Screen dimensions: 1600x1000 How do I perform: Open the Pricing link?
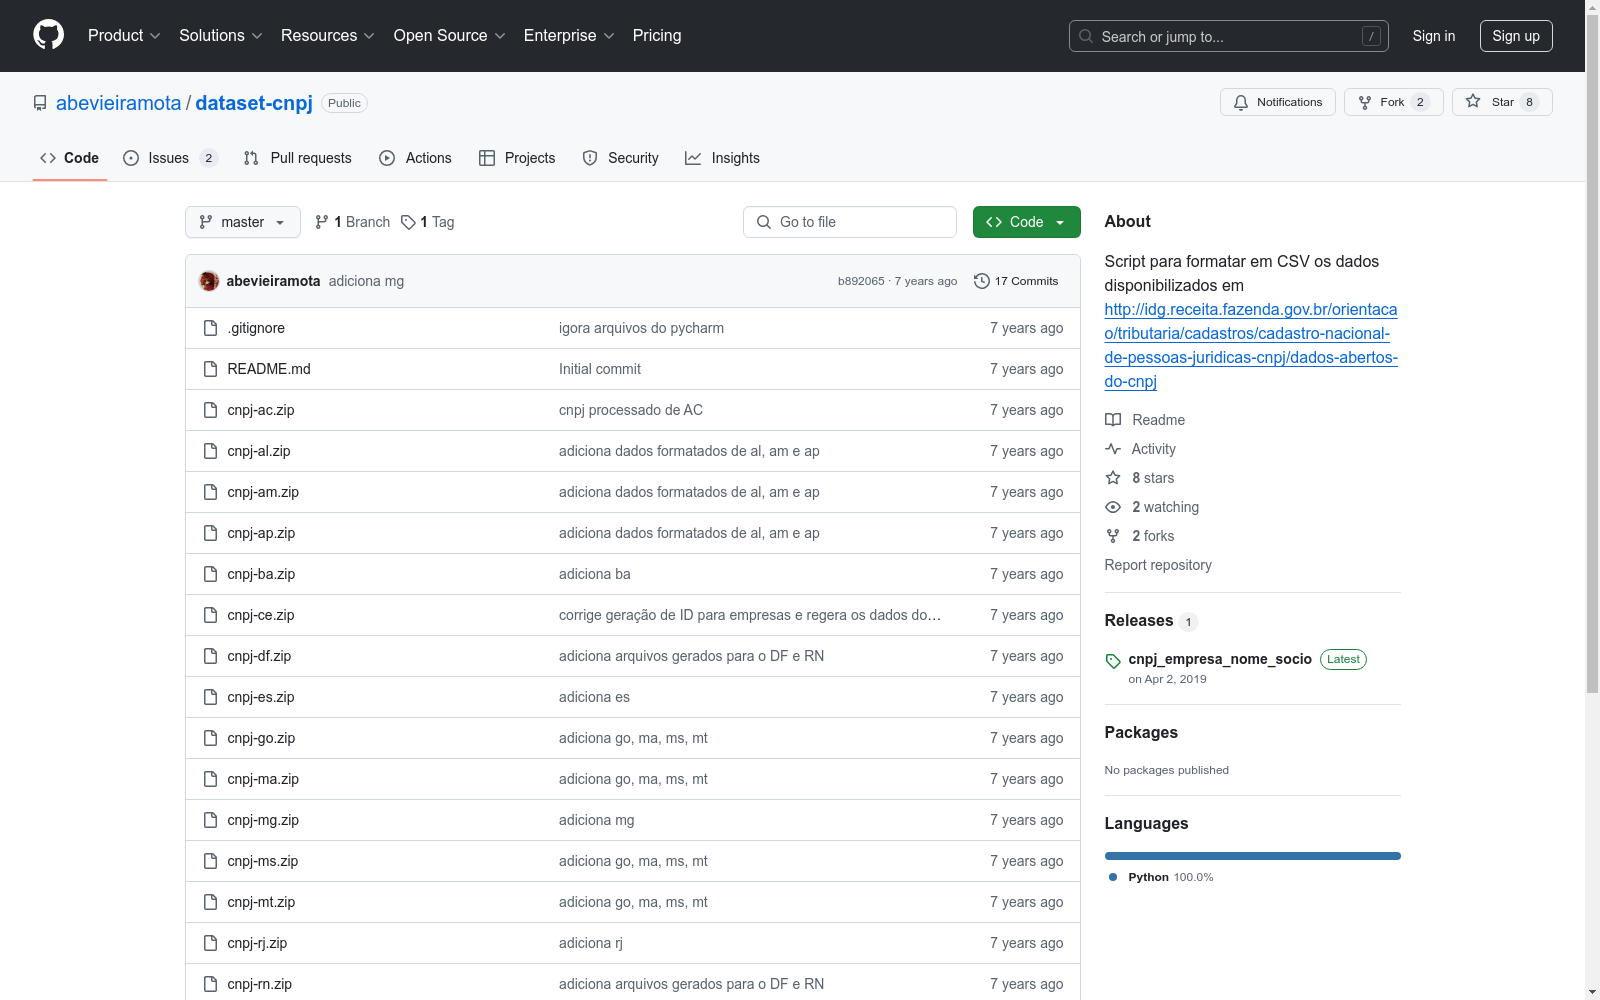[657, 35]
